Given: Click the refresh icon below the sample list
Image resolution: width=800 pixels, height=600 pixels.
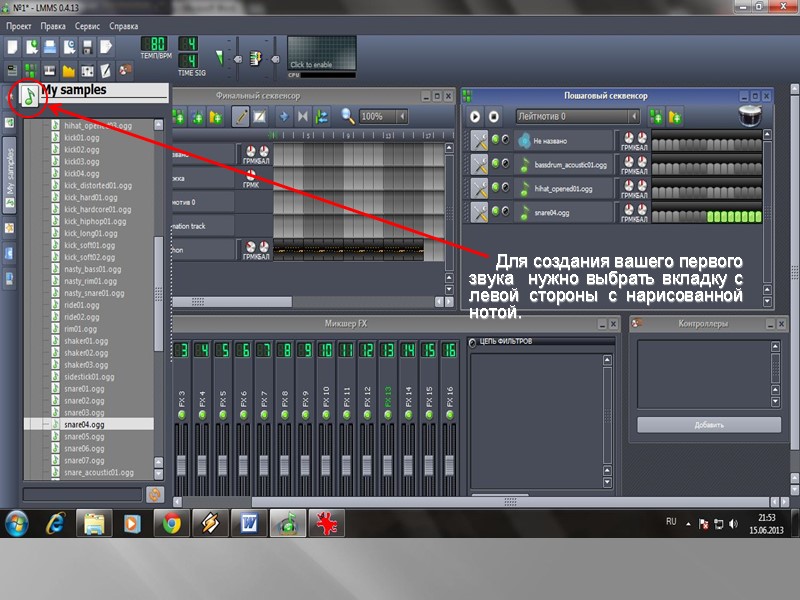Looking at the screenshot, I should (x=155, y=494).
